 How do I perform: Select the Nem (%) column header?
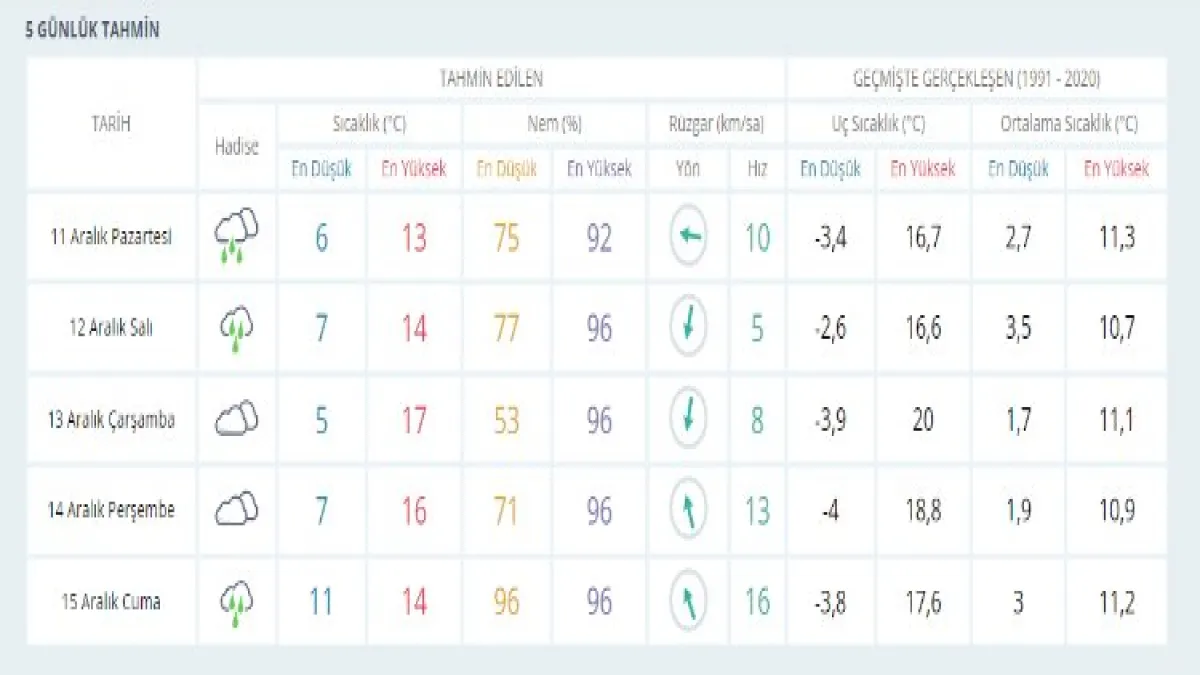pos(555,125)
